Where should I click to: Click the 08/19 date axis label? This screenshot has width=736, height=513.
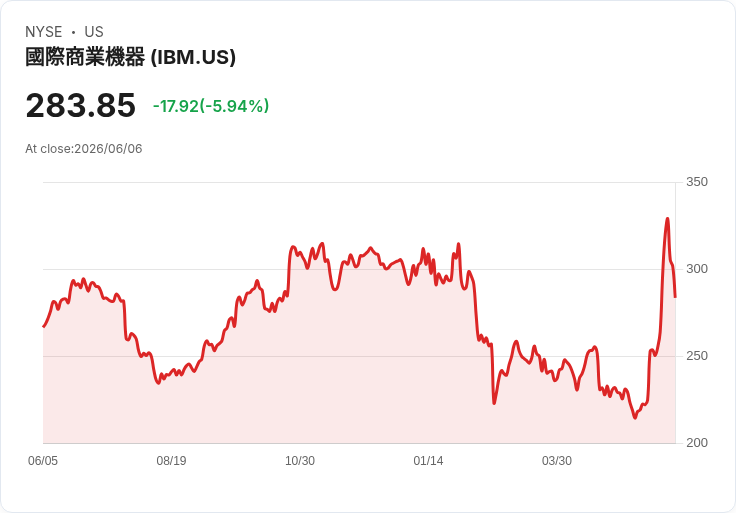[171, 460]
